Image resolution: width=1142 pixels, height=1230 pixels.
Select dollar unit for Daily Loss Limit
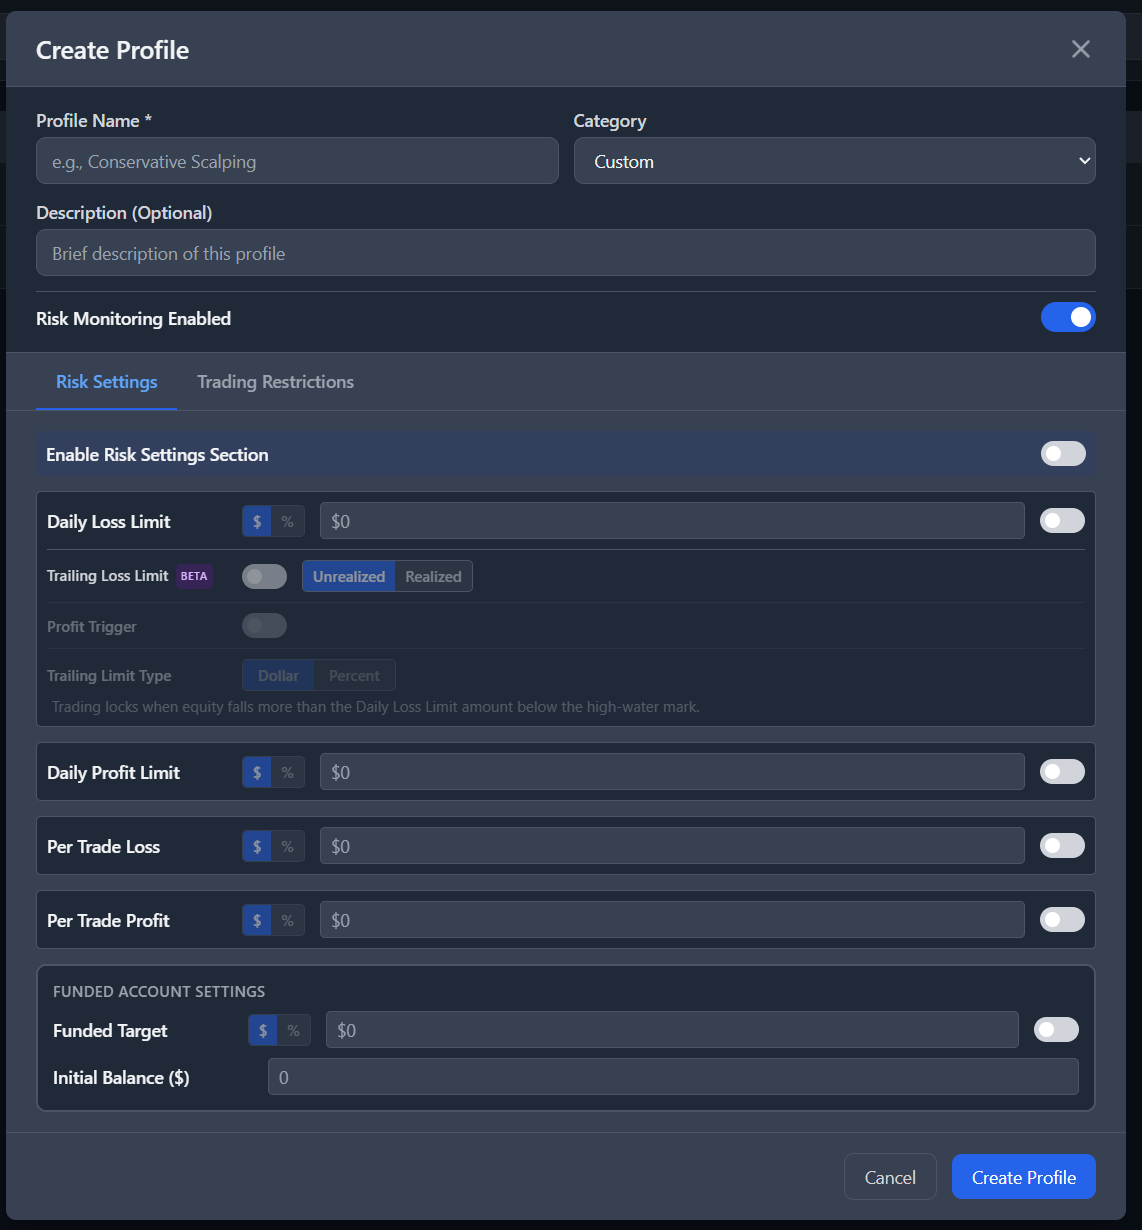[257, 521]
